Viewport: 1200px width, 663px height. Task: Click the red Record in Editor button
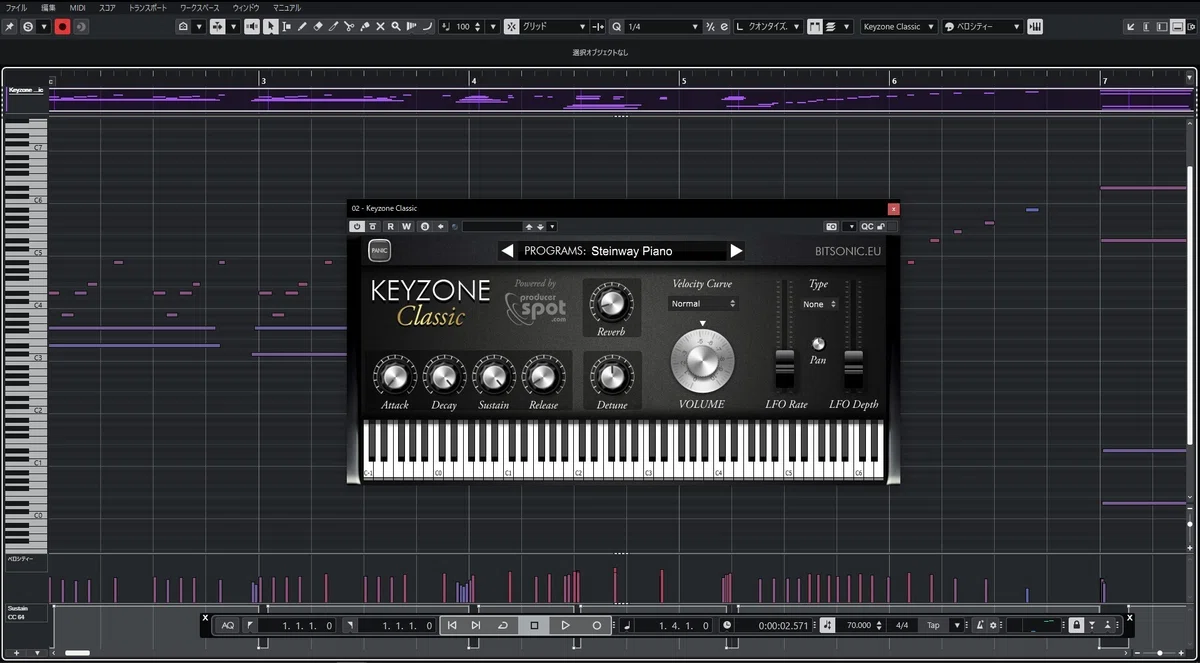tap(62, 26)
